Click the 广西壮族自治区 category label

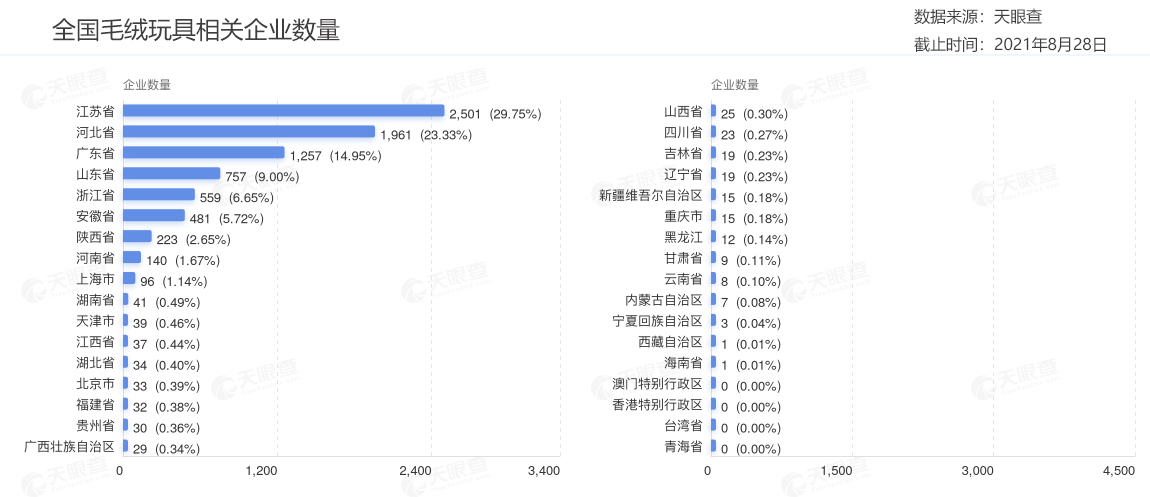(69, 447)
